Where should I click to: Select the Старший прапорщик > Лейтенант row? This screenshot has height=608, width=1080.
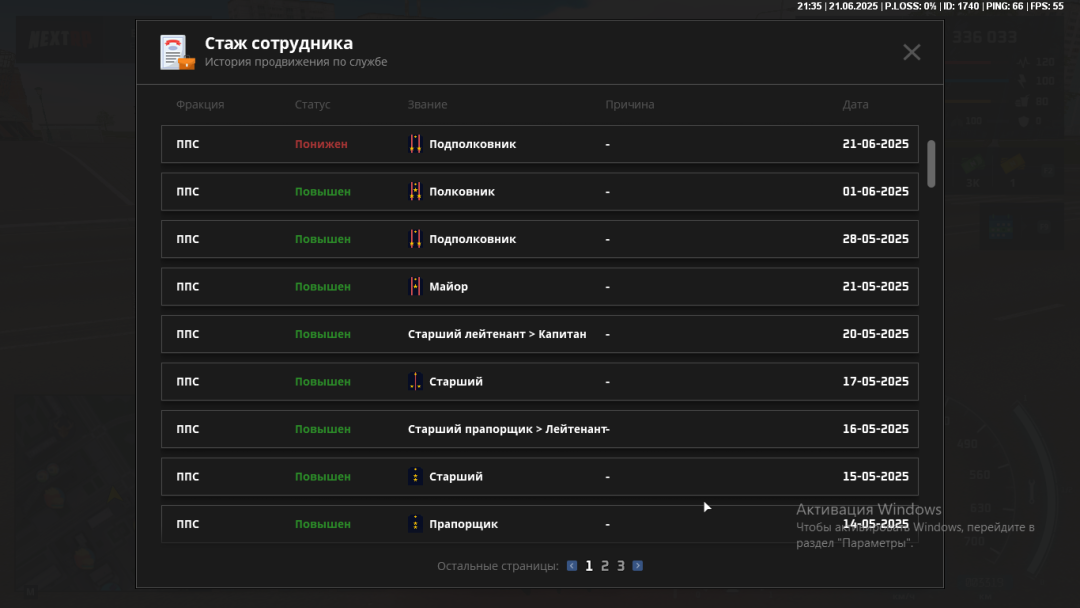click(x=539, y=429)
